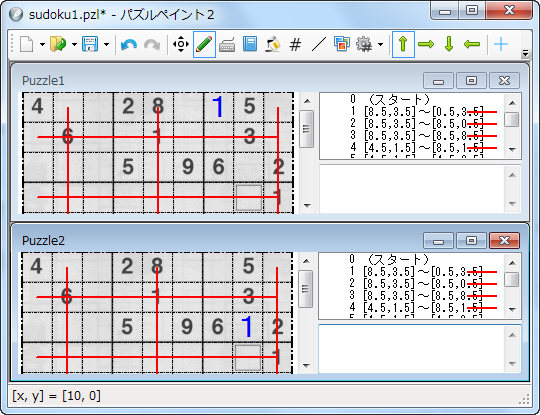Click the Puzzle2 window title
Screen dimensions: 540x415
(43, 240)
